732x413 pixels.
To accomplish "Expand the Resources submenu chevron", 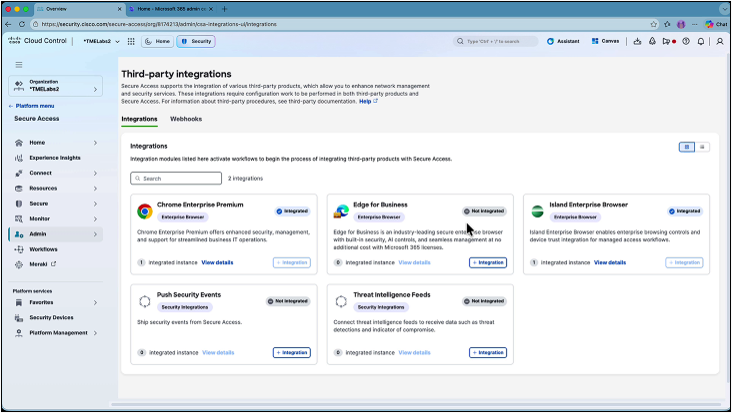I will (95, 189).
